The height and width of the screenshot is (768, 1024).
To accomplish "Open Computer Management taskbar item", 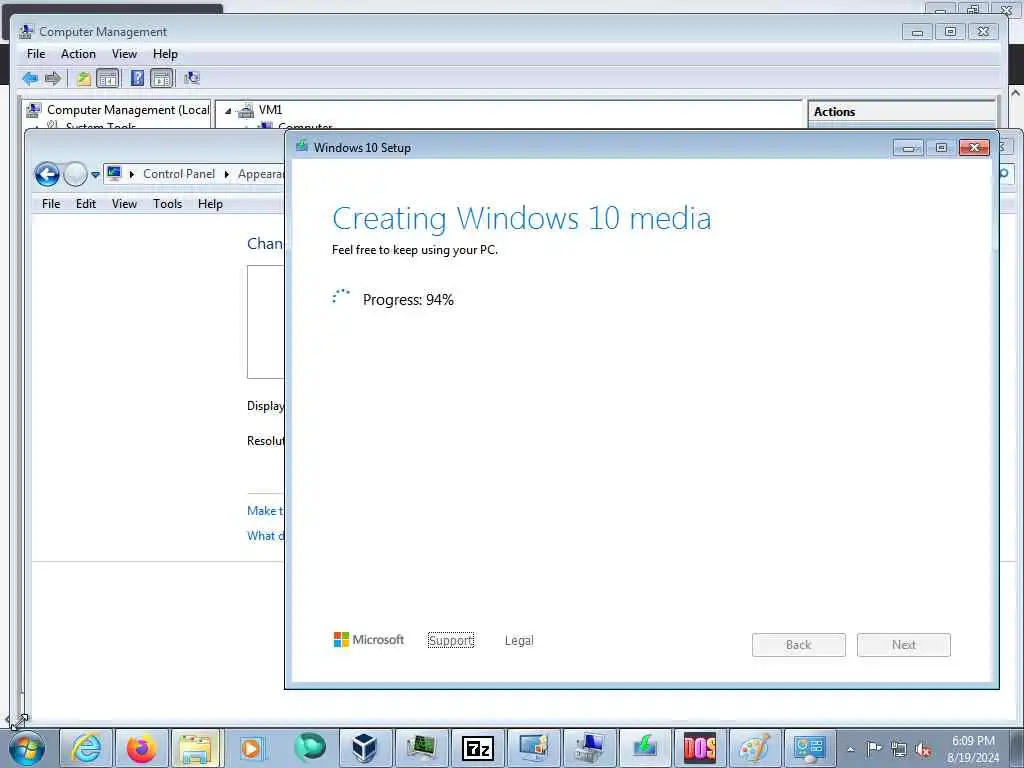I will pyautogui.click(x=589, y=748).
